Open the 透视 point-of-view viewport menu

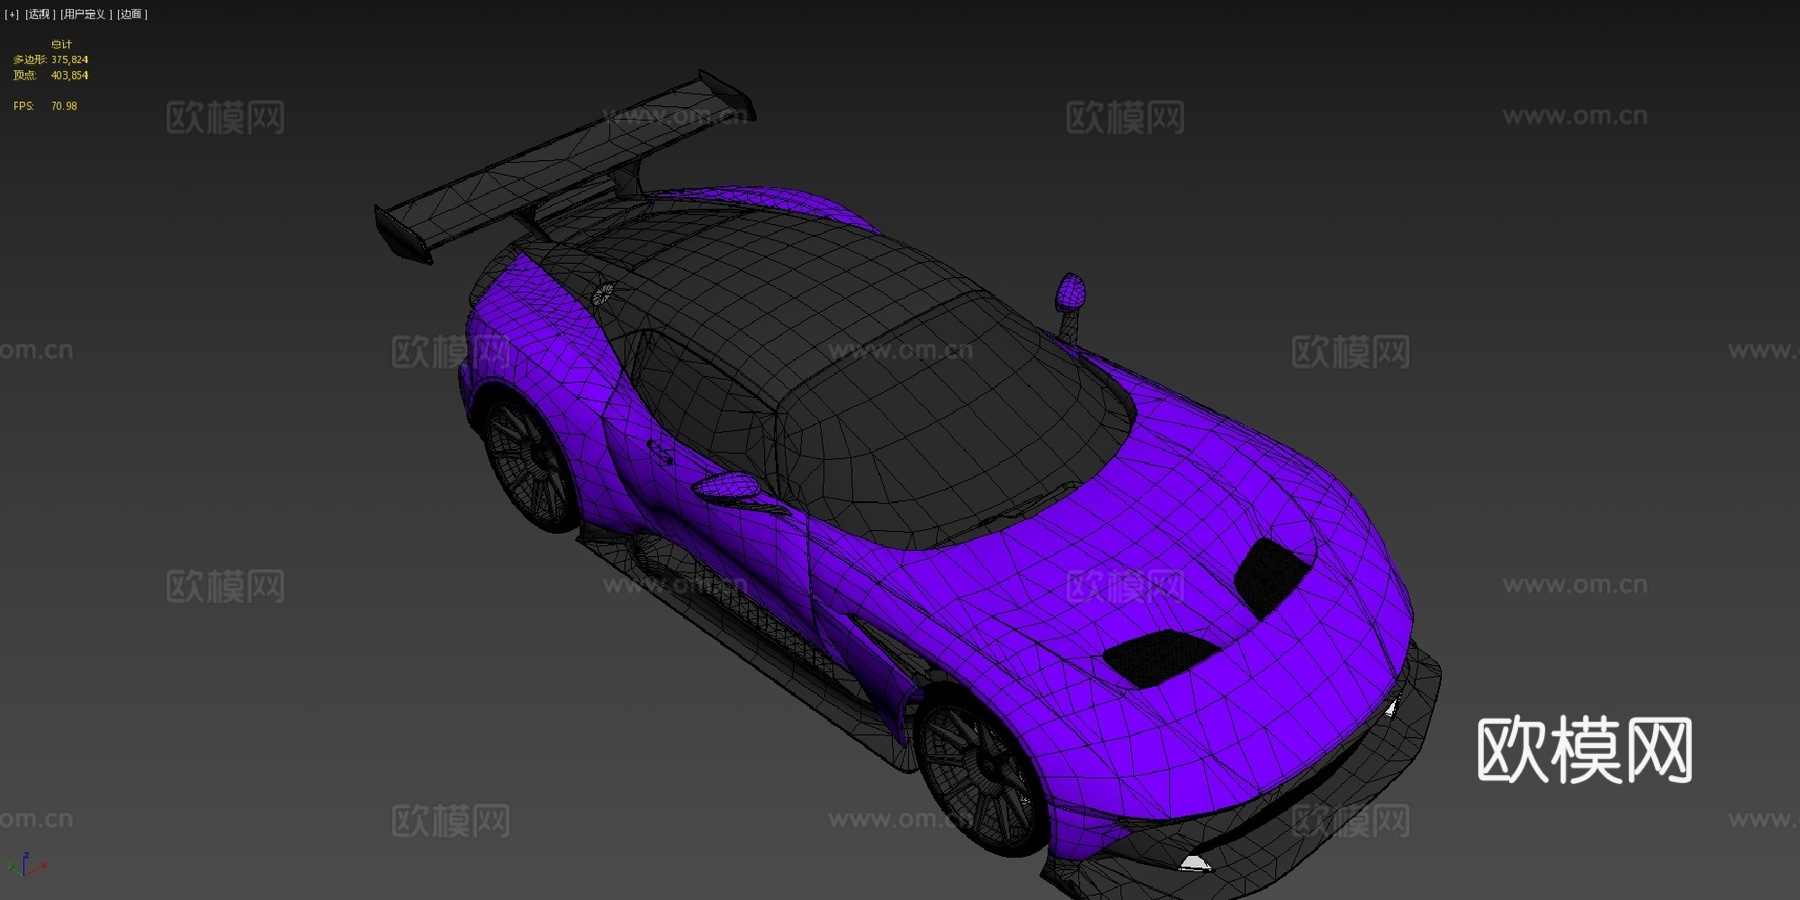pos(40,14)
